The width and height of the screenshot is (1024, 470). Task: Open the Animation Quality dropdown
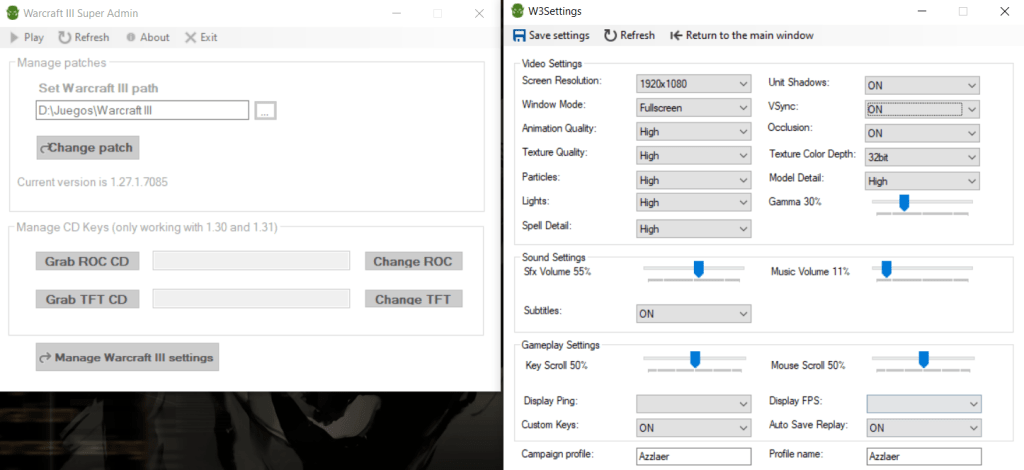pyautogui.click(x=694, y=132)
